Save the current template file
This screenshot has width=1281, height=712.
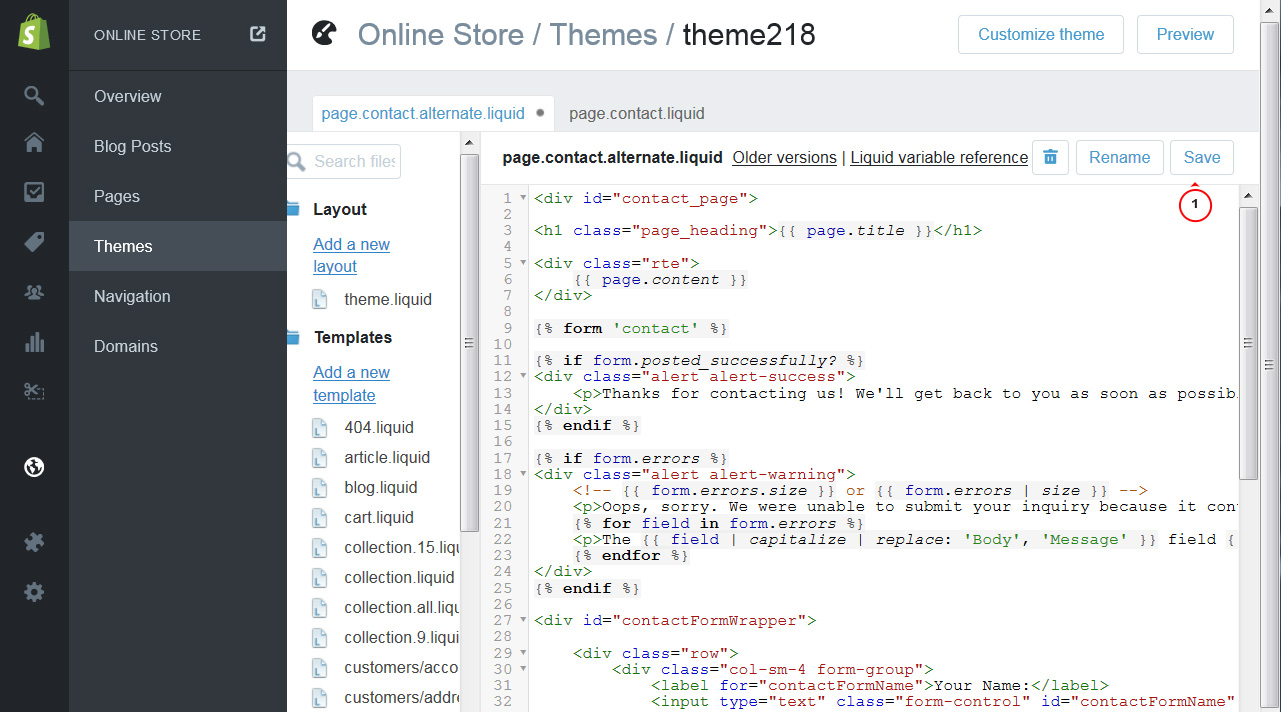[x=1202, y=157]
